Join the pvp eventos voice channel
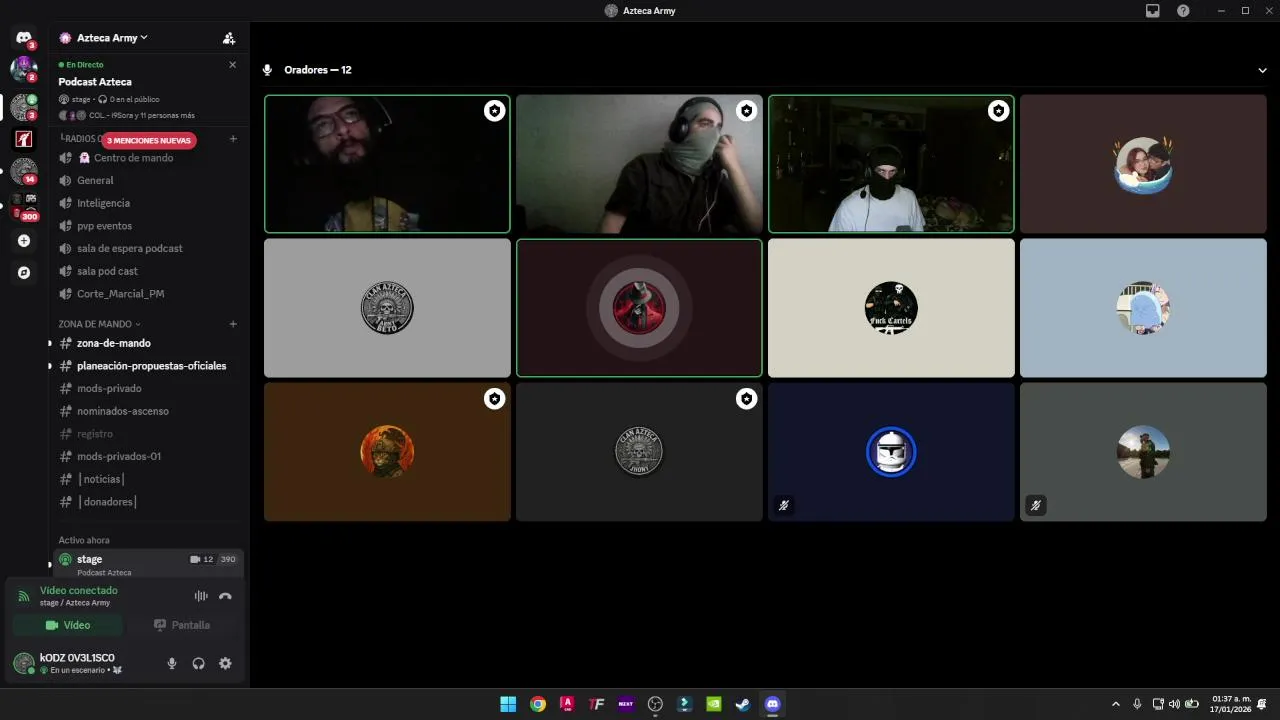Viewport: 1280px width, 720px height. point(147,226)
